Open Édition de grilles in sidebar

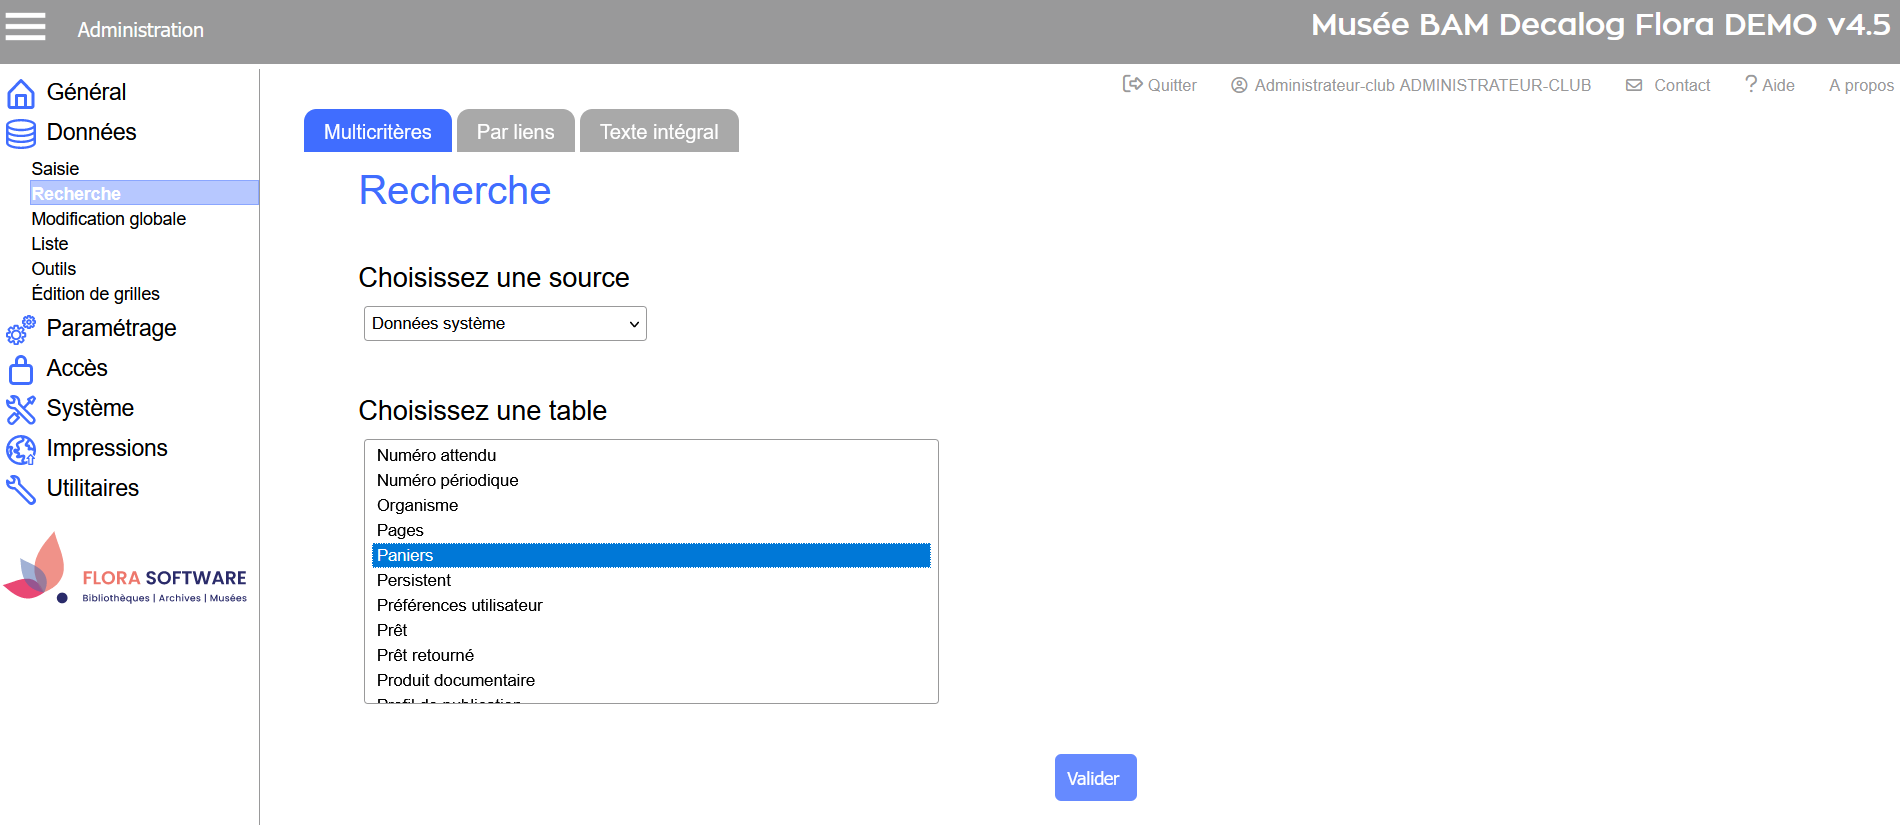point(95,294)
